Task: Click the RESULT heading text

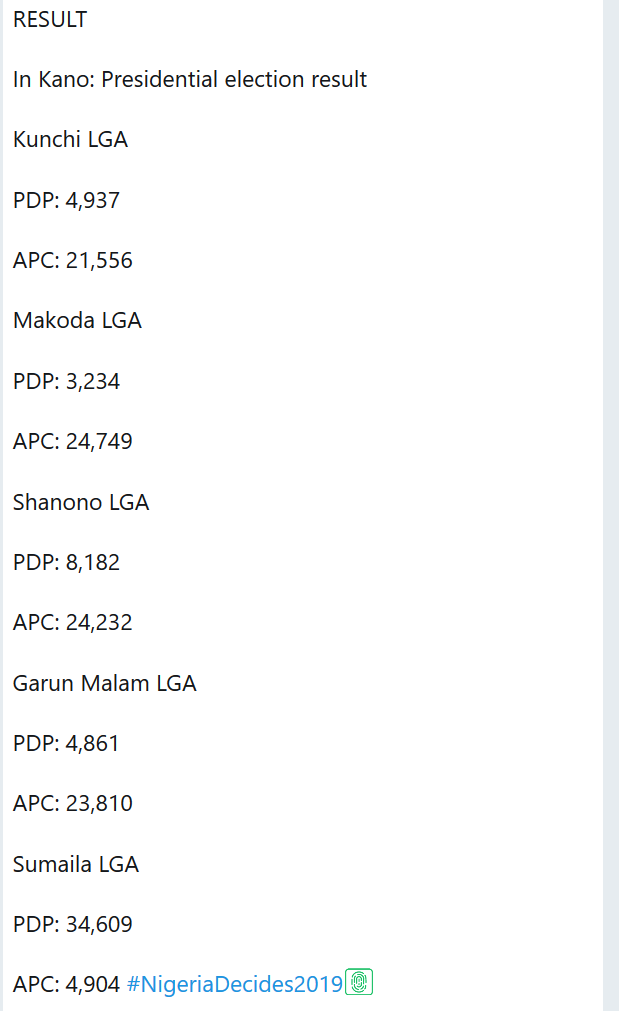Action: [x=50, y=19]
